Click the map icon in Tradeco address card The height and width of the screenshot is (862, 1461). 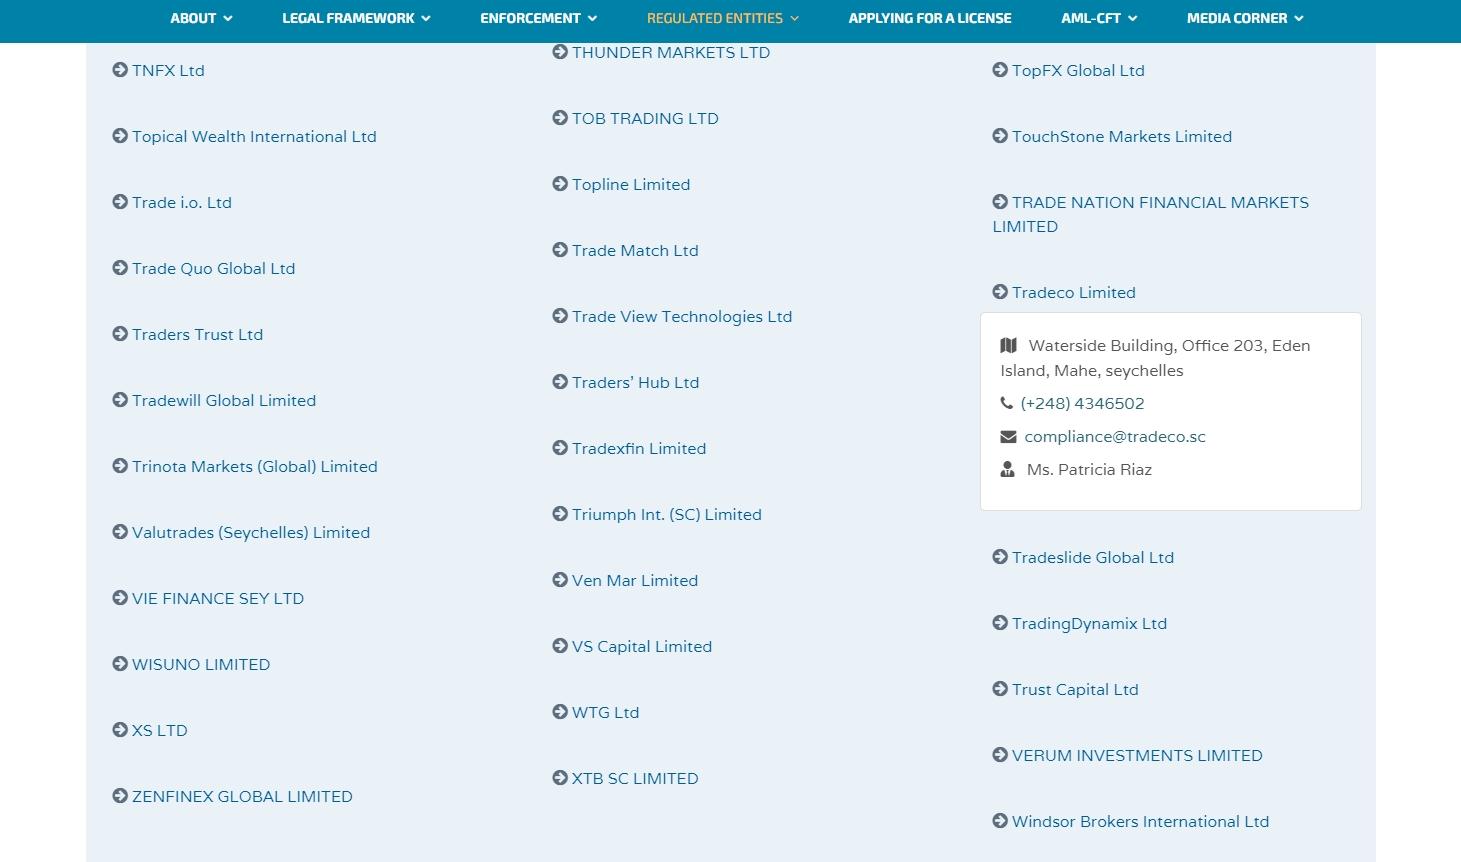tap(1008, 345)
